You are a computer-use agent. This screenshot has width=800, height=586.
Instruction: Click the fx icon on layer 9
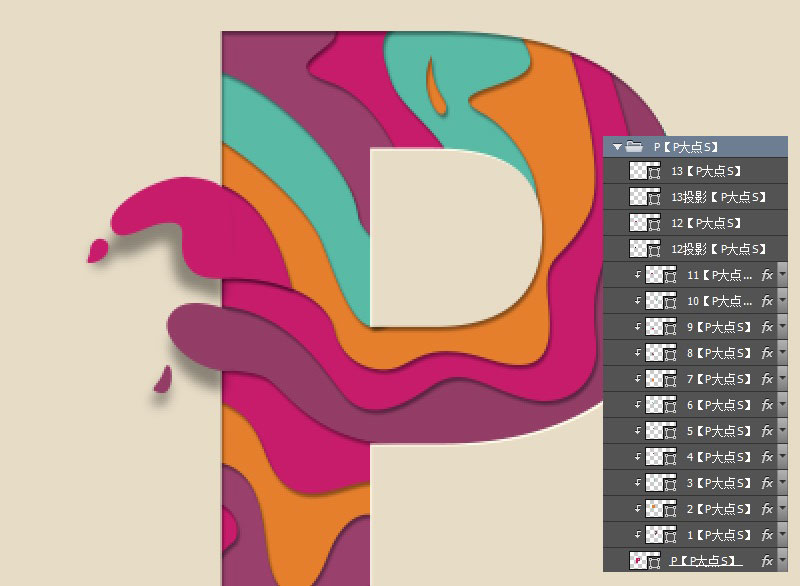(x=768, y=327)
